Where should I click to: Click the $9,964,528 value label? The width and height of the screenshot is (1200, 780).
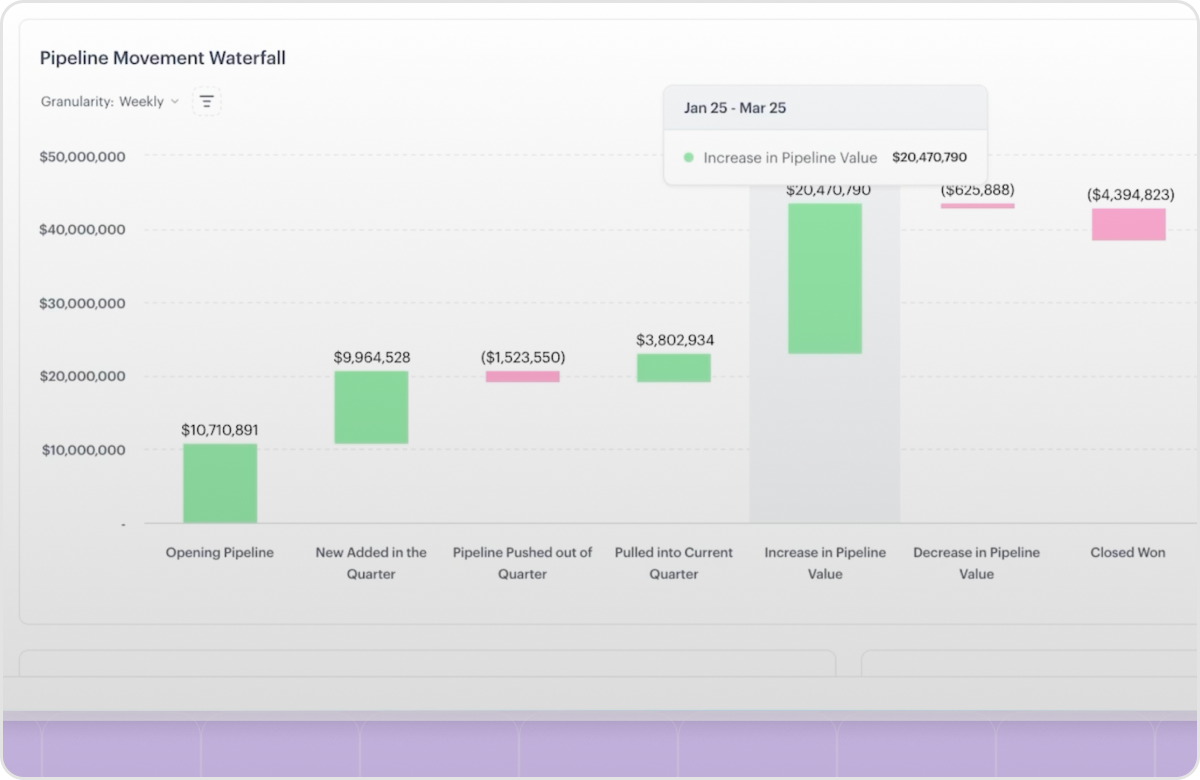pyautogui.click(x=372, y=357)
